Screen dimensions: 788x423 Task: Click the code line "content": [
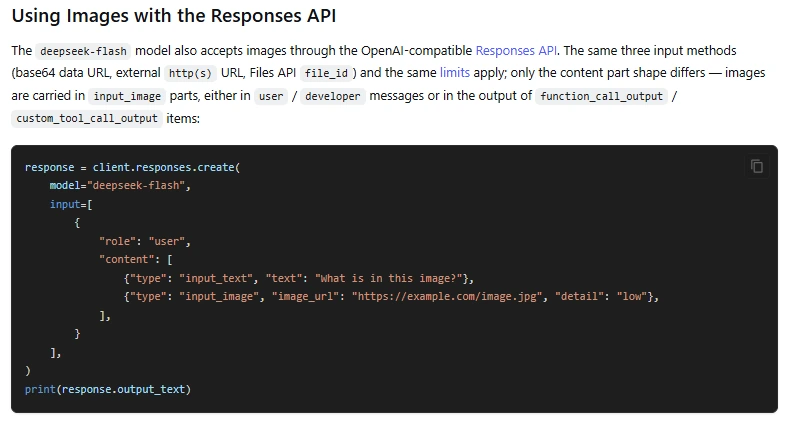[136, 259]
